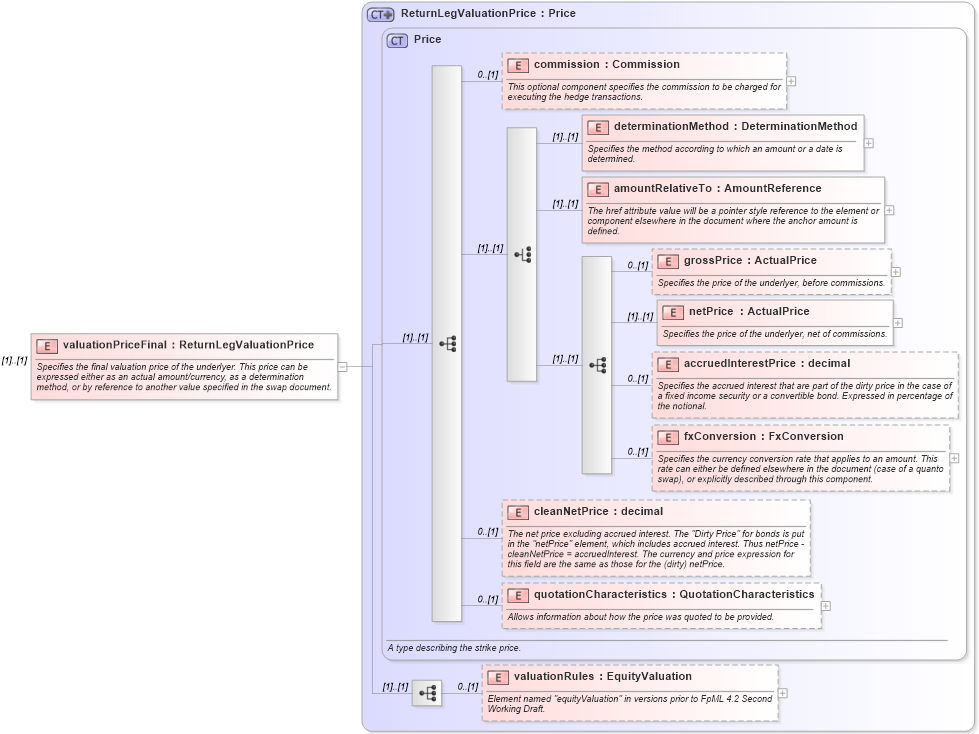This screenshot has width=979, height=734.
Task: Select the E icon on amountRelativeTo
Action: click(597, 189)
